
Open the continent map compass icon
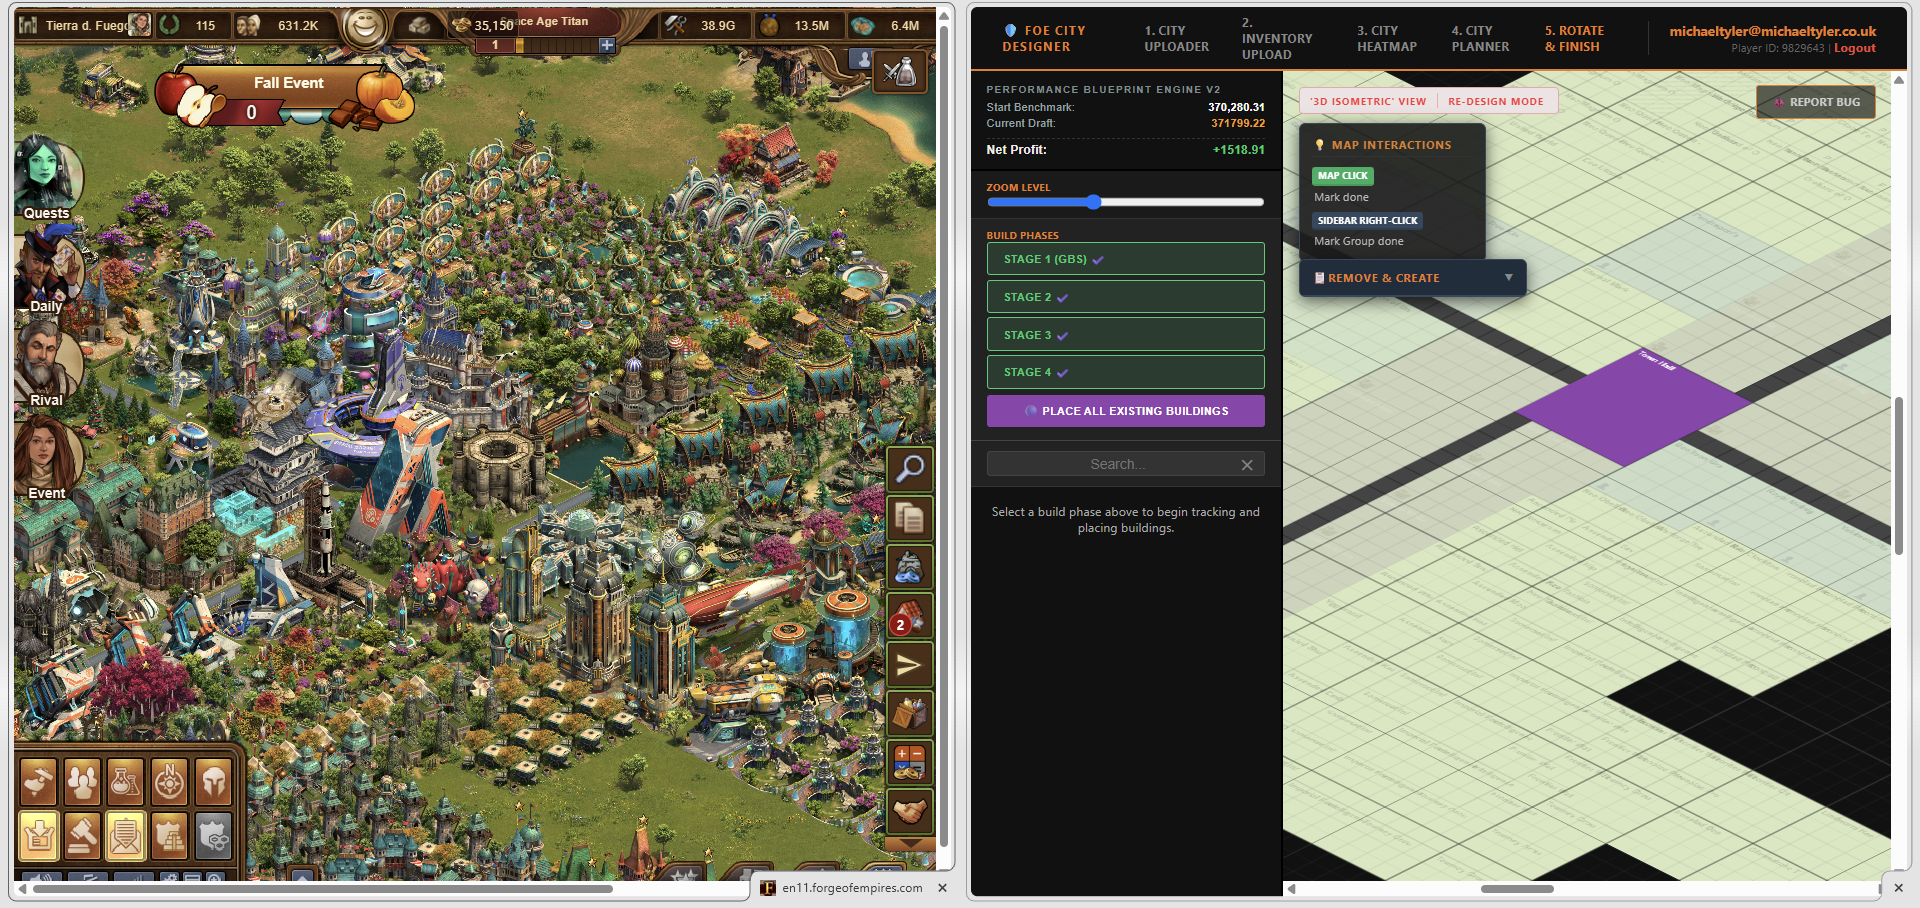click(170, 782)
